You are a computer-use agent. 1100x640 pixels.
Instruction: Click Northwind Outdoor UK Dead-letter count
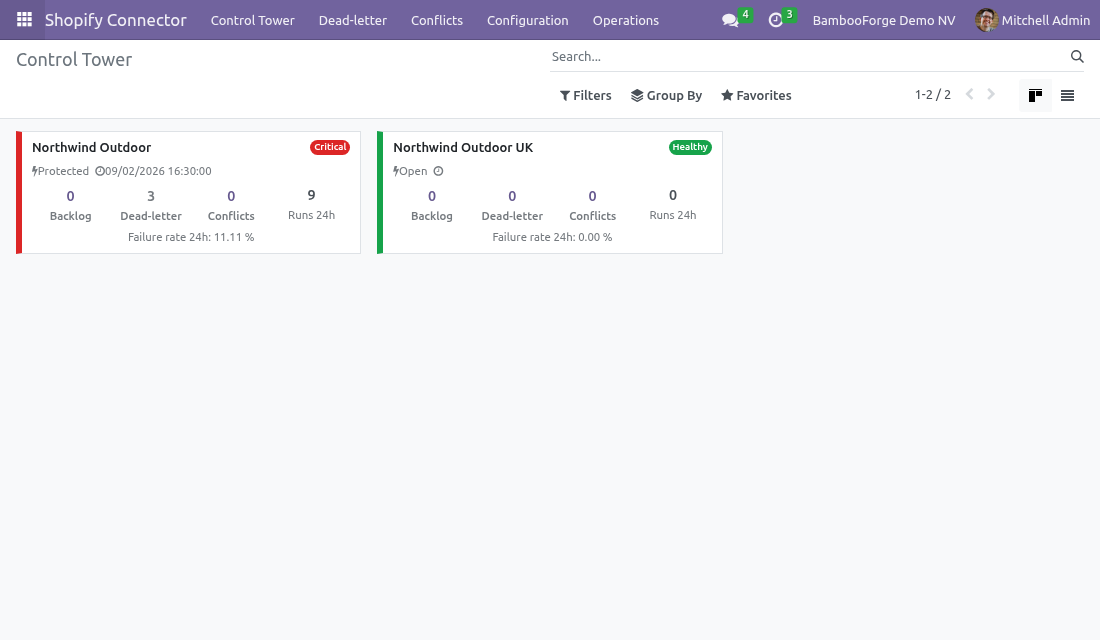pyautogui.click(x=512, y=196)
